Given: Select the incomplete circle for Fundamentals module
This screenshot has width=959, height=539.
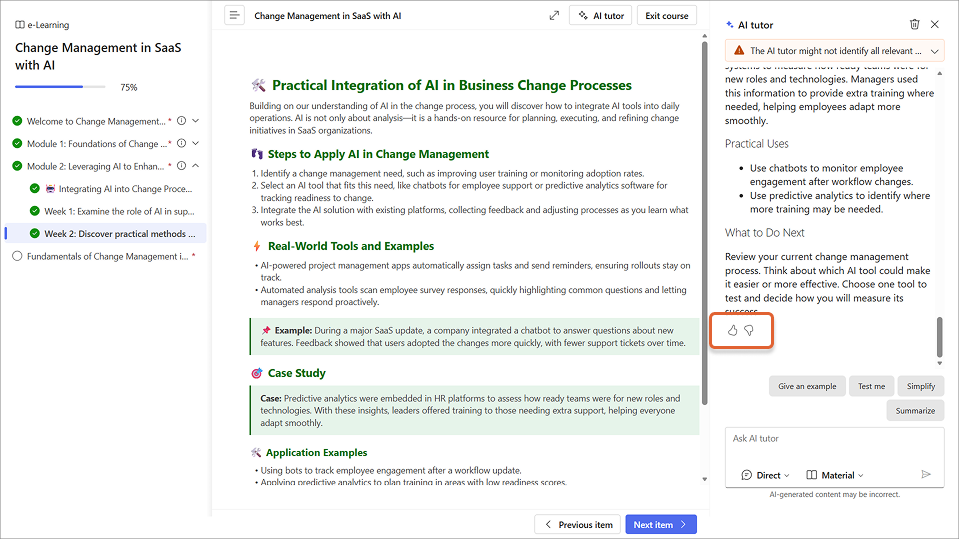Looking at the screenshot, I should click(17, 256).
